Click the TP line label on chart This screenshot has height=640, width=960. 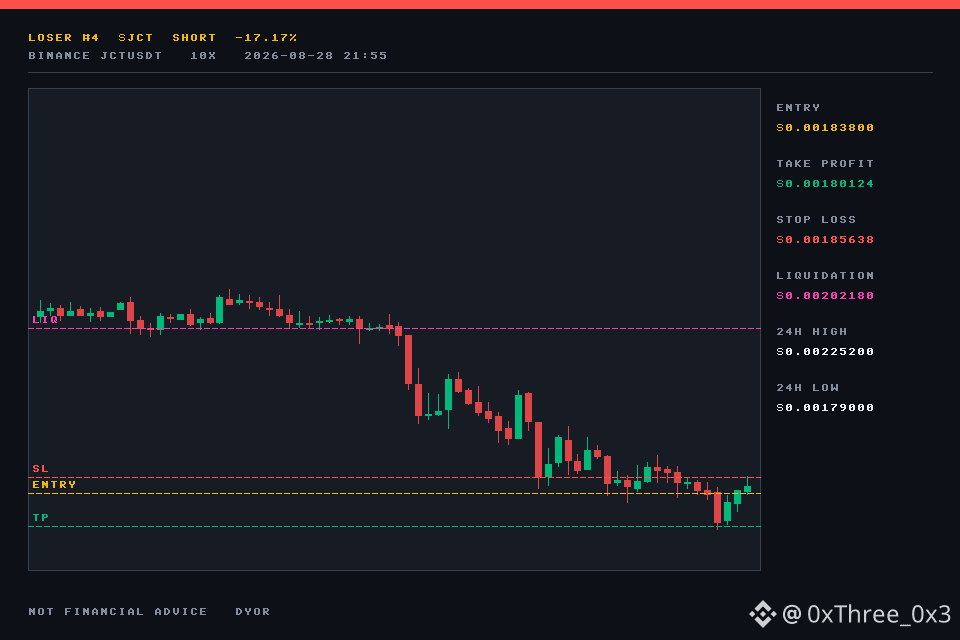click(40, 518)
